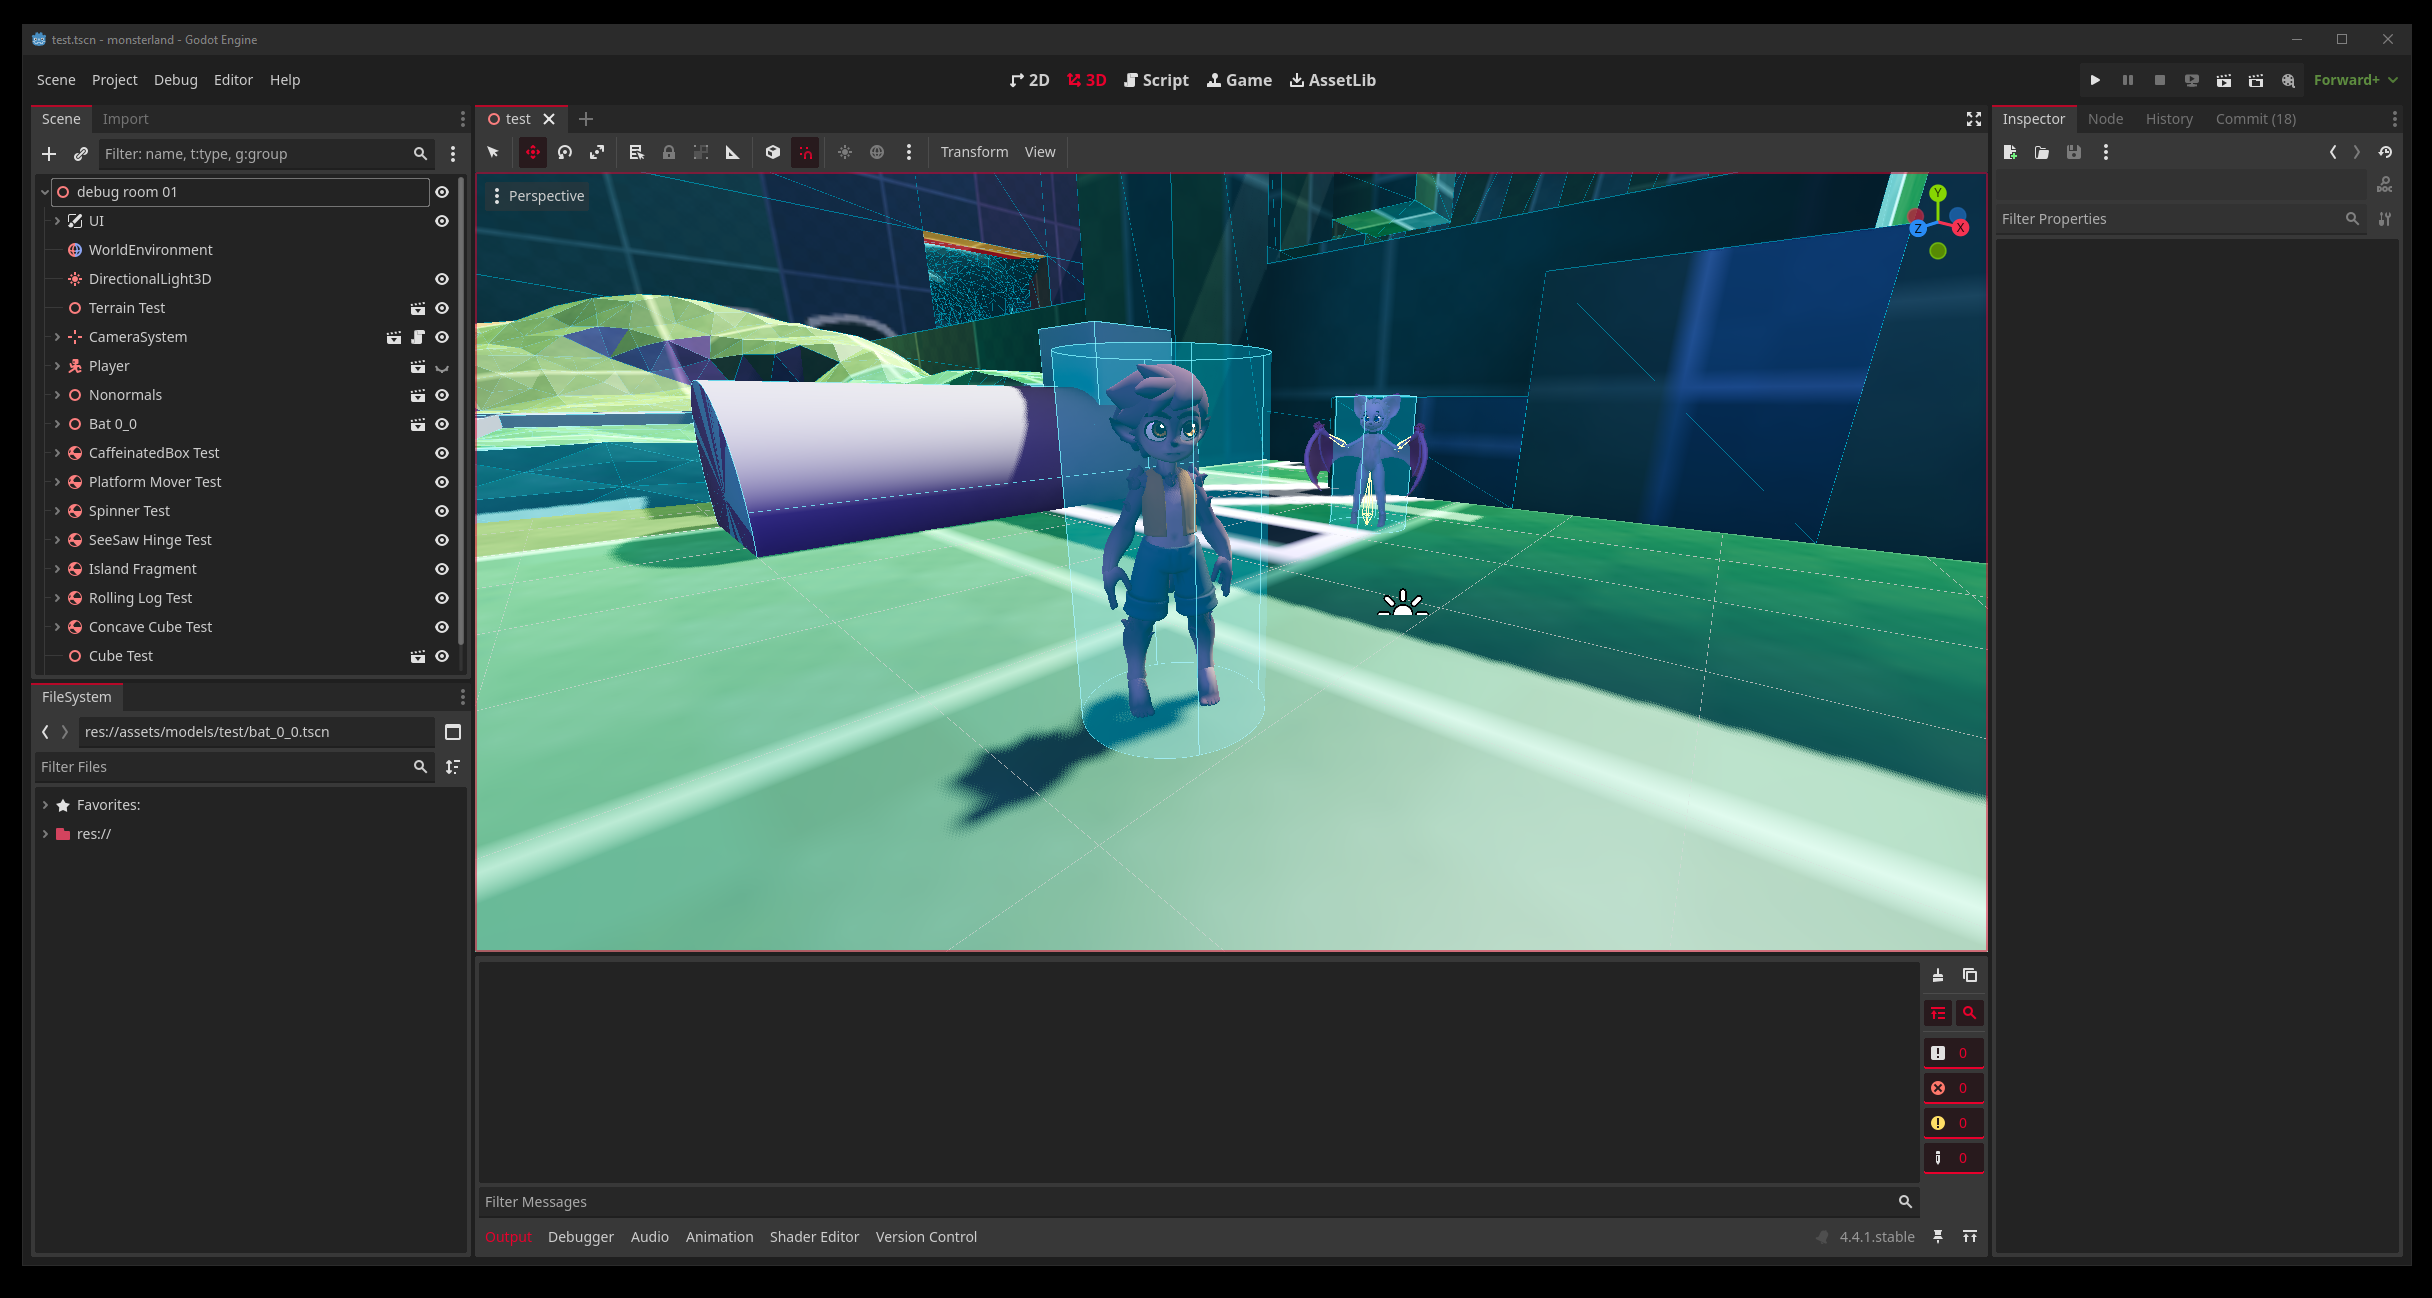
Task: Open the Player node scene icon
Action: coord(418,367)
